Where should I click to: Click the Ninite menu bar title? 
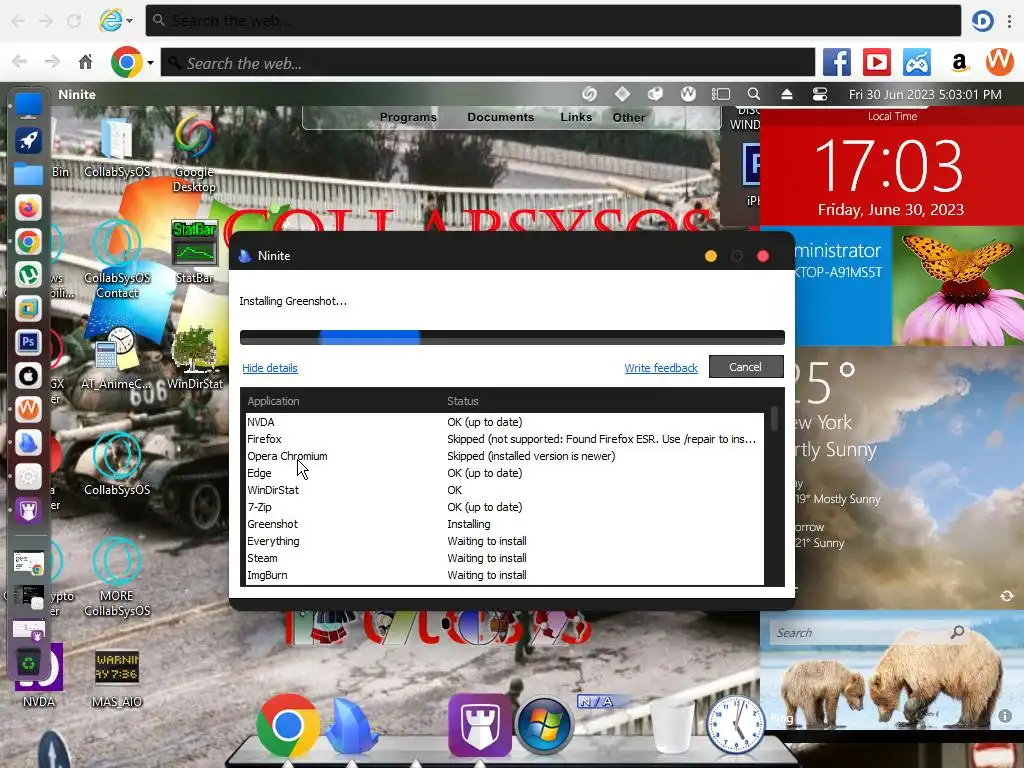[x=77, y=94]
